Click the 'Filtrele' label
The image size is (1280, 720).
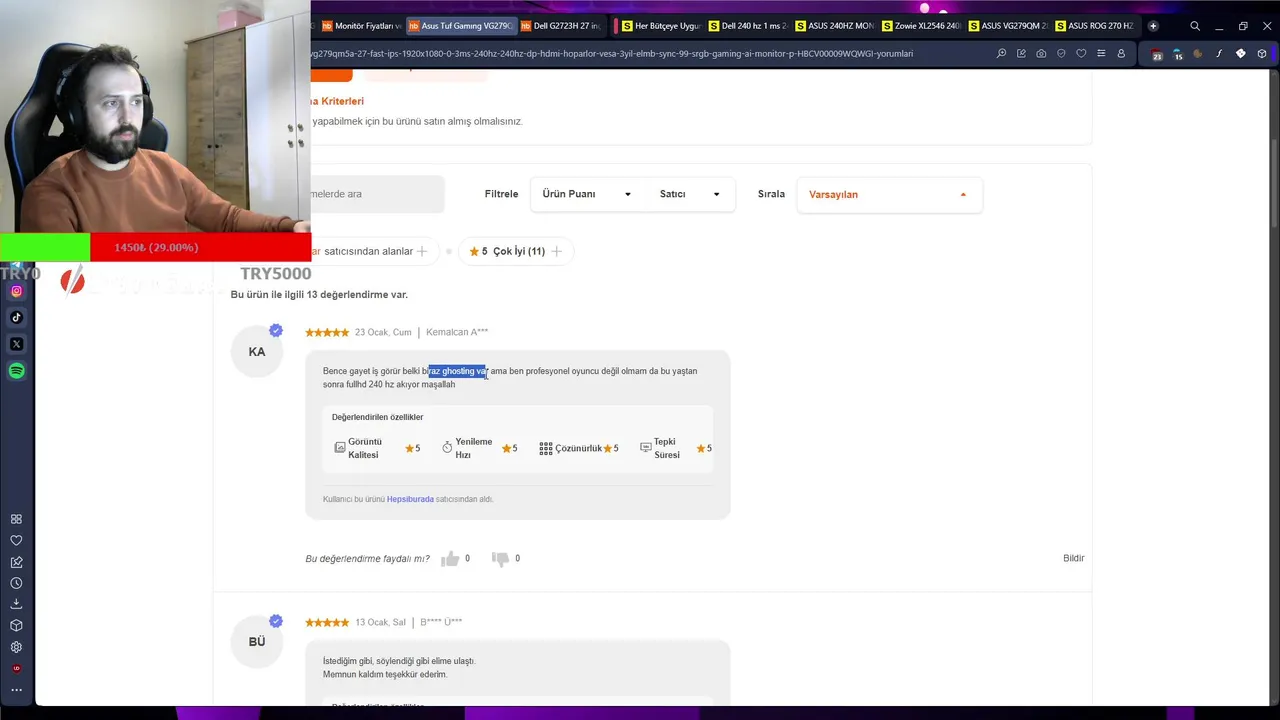pyautogui.click(x=501, y=194)
